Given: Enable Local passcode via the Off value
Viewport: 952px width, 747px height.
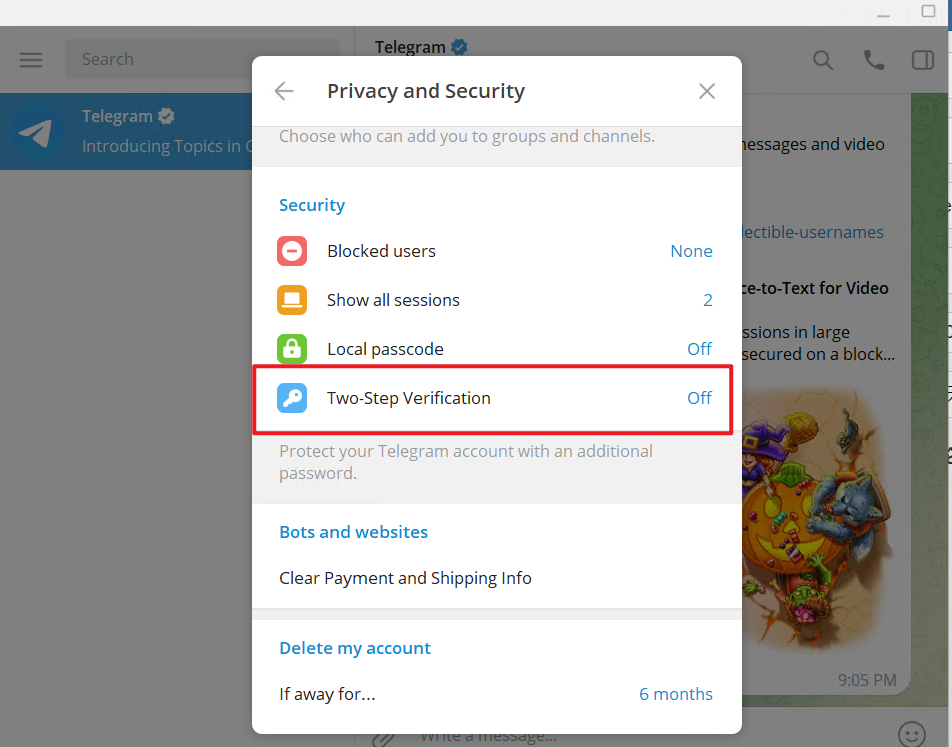Looking at the screenshot, I should click(699, 349).
